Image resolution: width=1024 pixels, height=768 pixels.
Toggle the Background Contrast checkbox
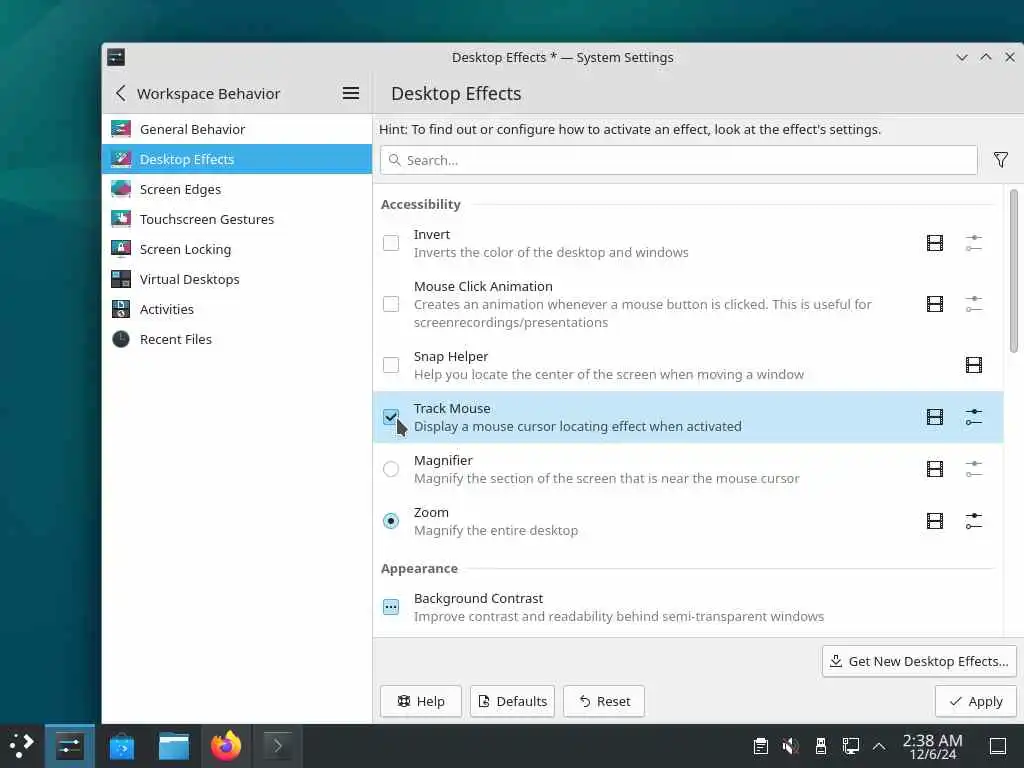coord(391,607)
